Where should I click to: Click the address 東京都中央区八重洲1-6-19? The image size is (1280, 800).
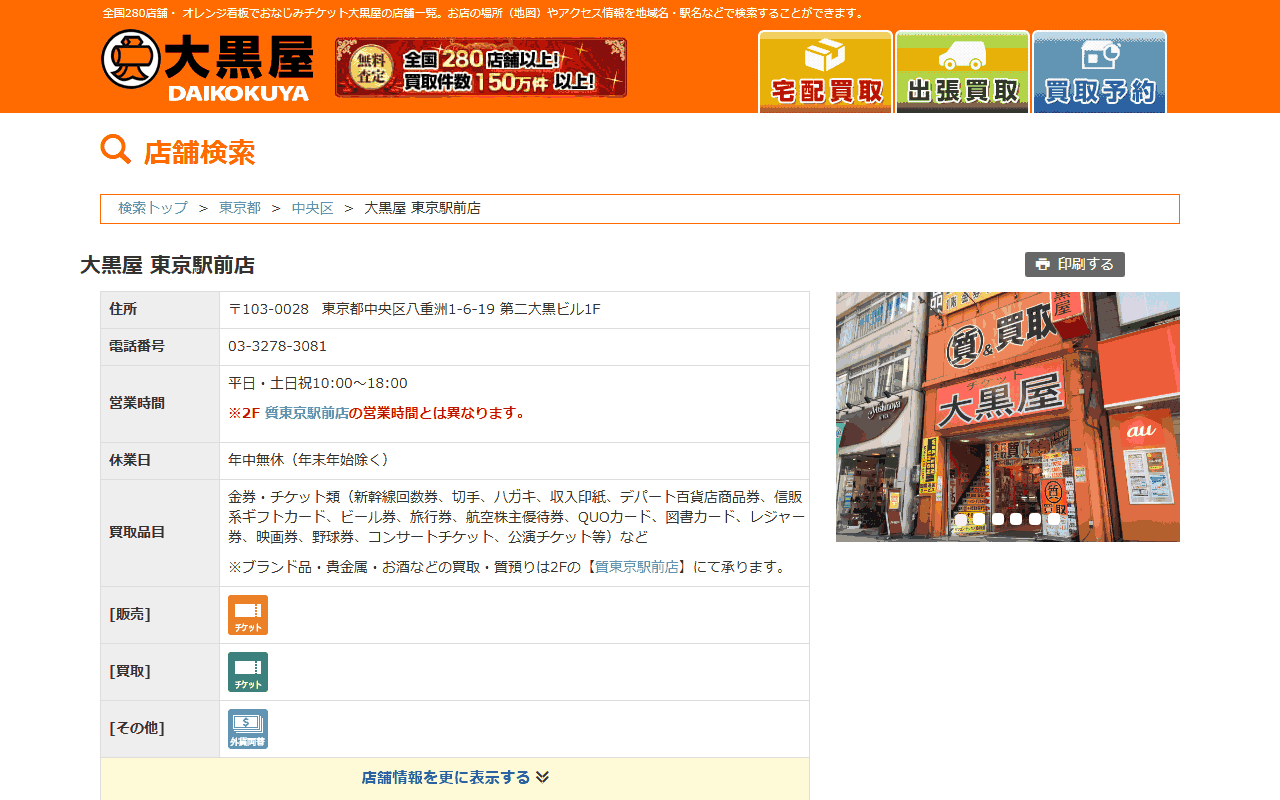409,309
